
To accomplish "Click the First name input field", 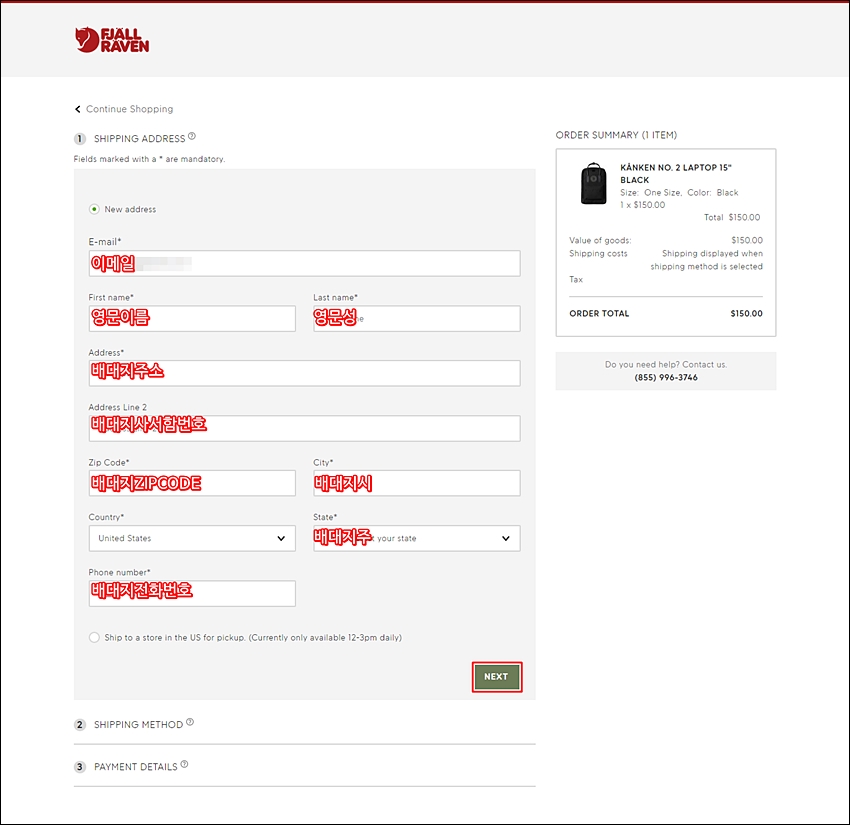I will coord(192,318).
